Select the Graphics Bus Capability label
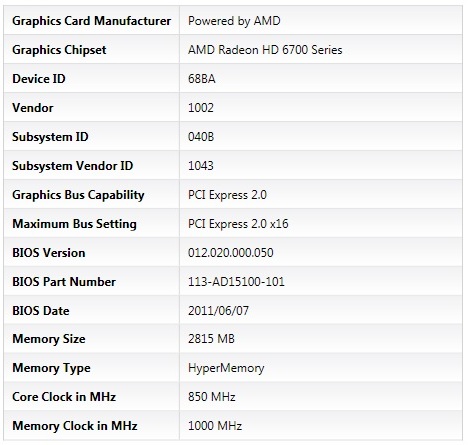 click(x=78, y=195)
